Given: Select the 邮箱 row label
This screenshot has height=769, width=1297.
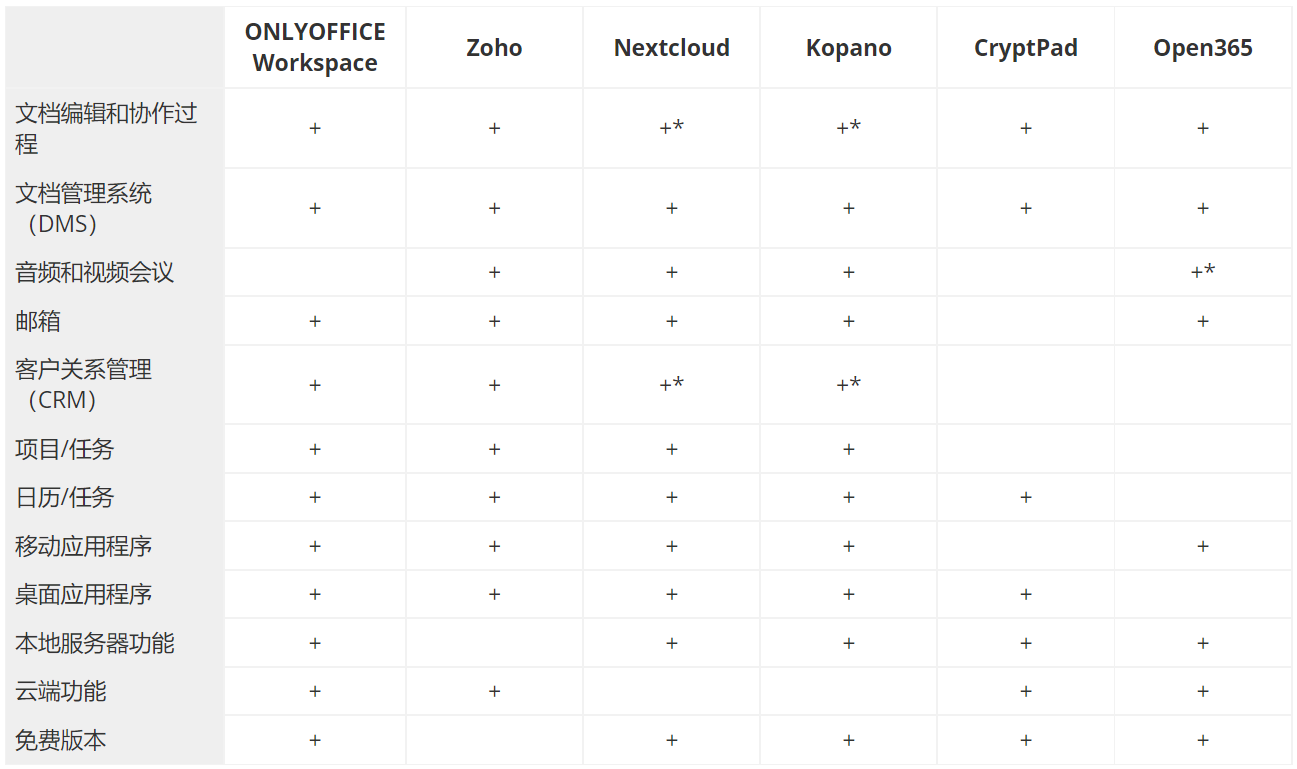Looking at the screenshot, I should click(x=38, y=321).
